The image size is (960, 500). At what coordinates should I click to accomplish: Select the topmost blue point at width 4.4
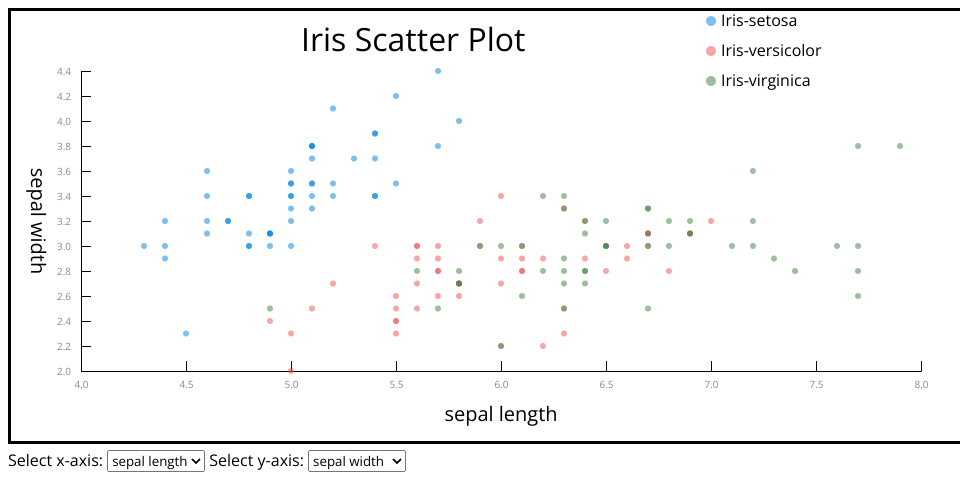pyautogui.click(x=438, y=71)
